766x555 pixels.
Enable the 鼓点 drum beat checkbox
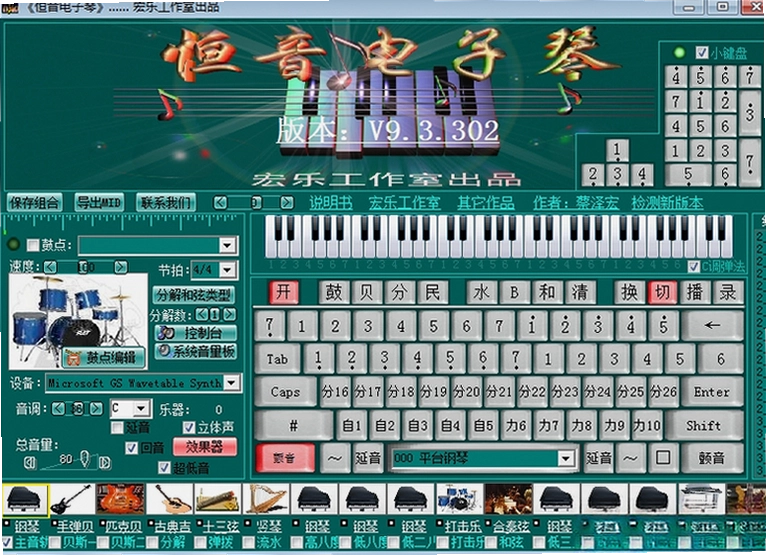pyautogui.click(x=33, y=244)
